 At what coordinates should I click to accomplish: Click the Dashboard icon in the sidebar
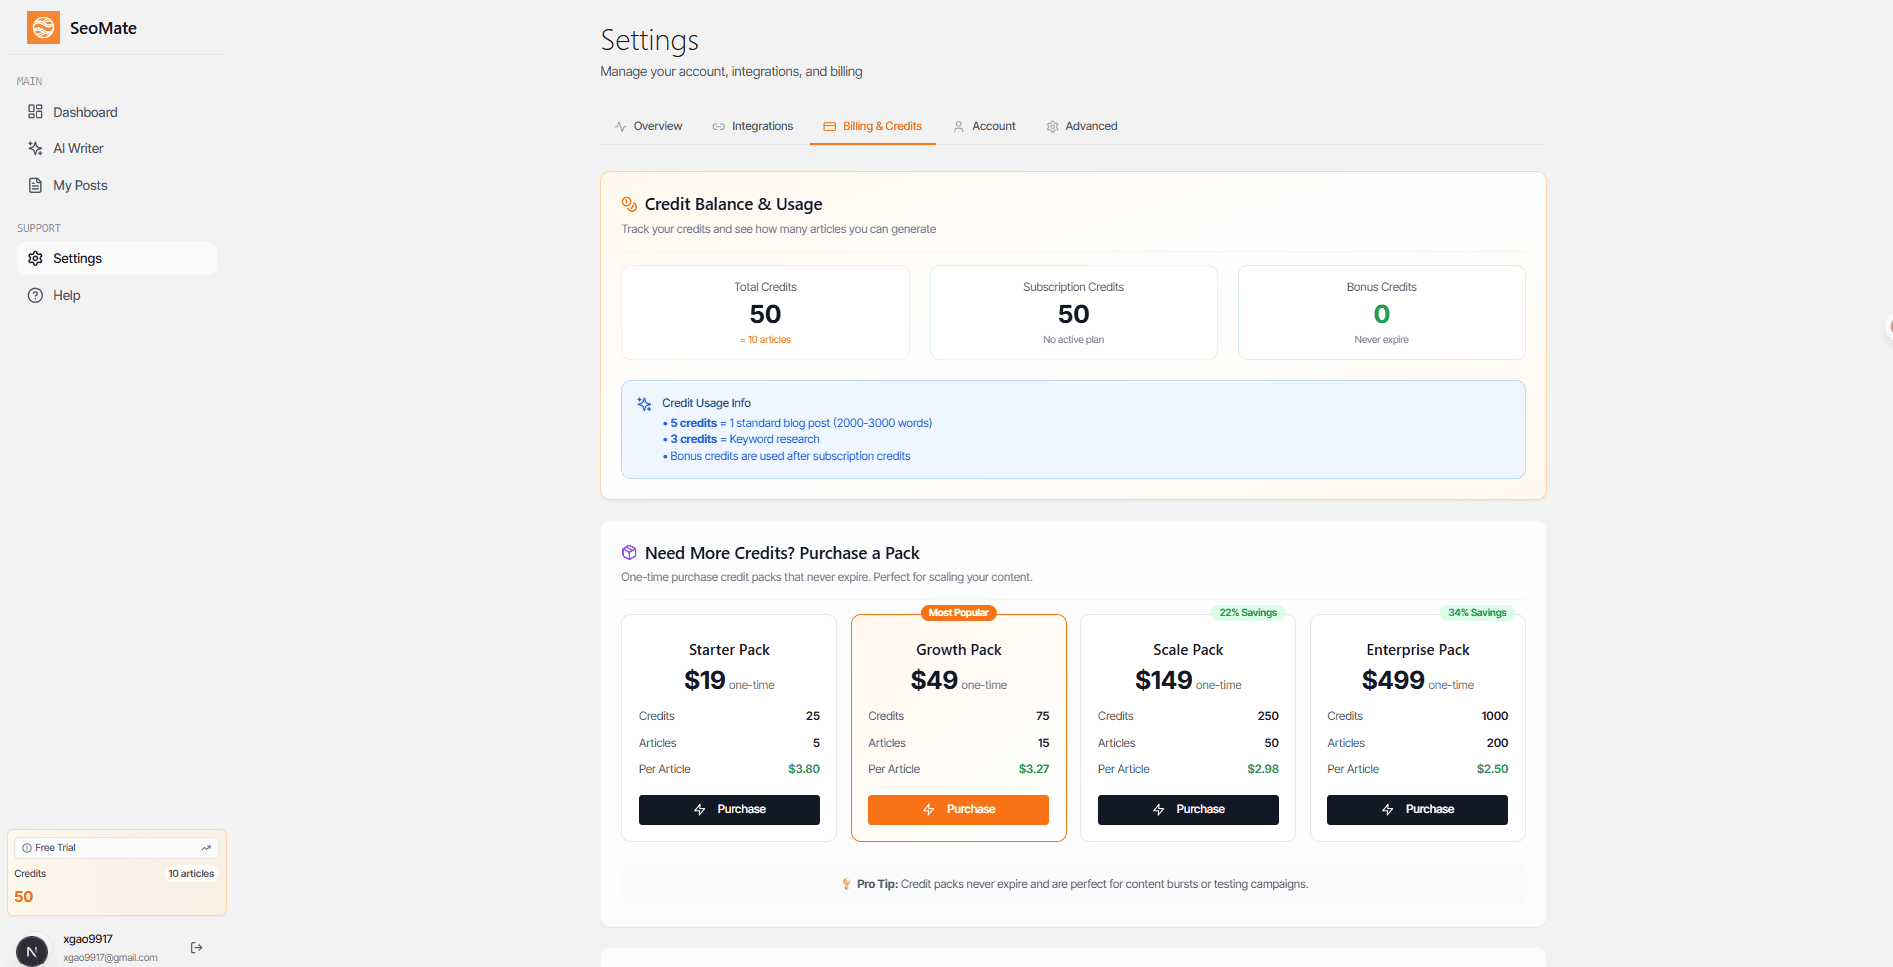point(35,111)
